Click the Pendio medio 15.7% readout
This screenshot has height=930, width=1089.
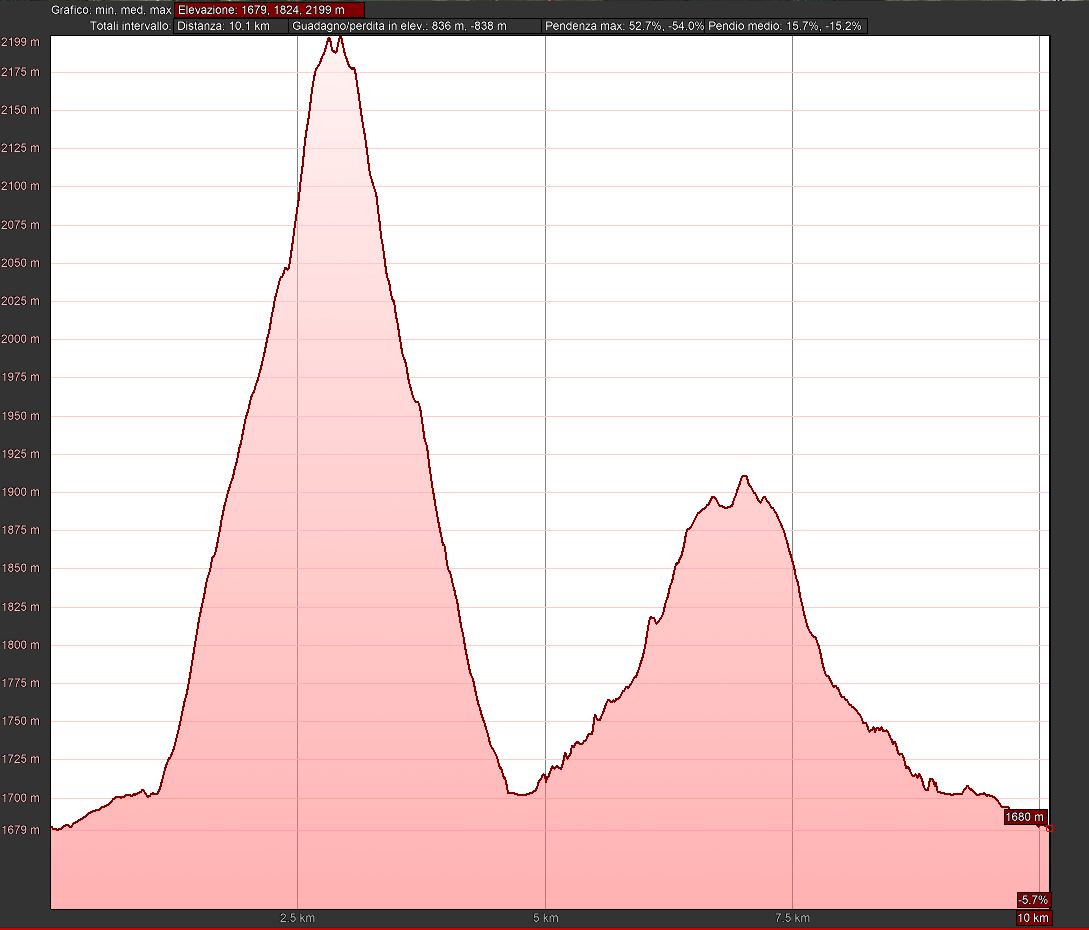tap(786, 26)
